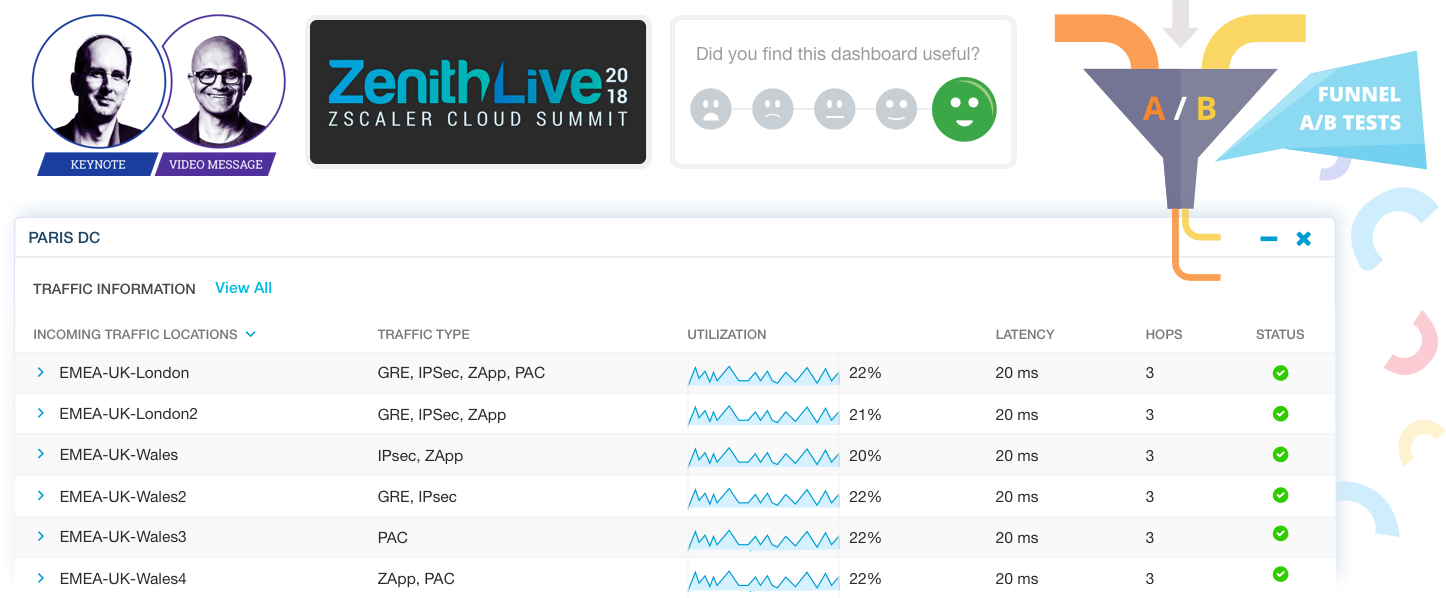Pick the slightly sad face rating
Viewport: 1446px width, 598px height.
(x=772, y=109)
